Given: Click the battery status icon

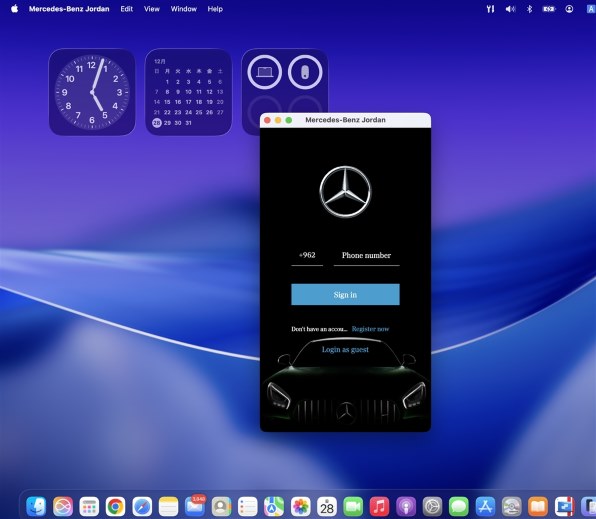Looking at the screenshot, I should [549, 9].
